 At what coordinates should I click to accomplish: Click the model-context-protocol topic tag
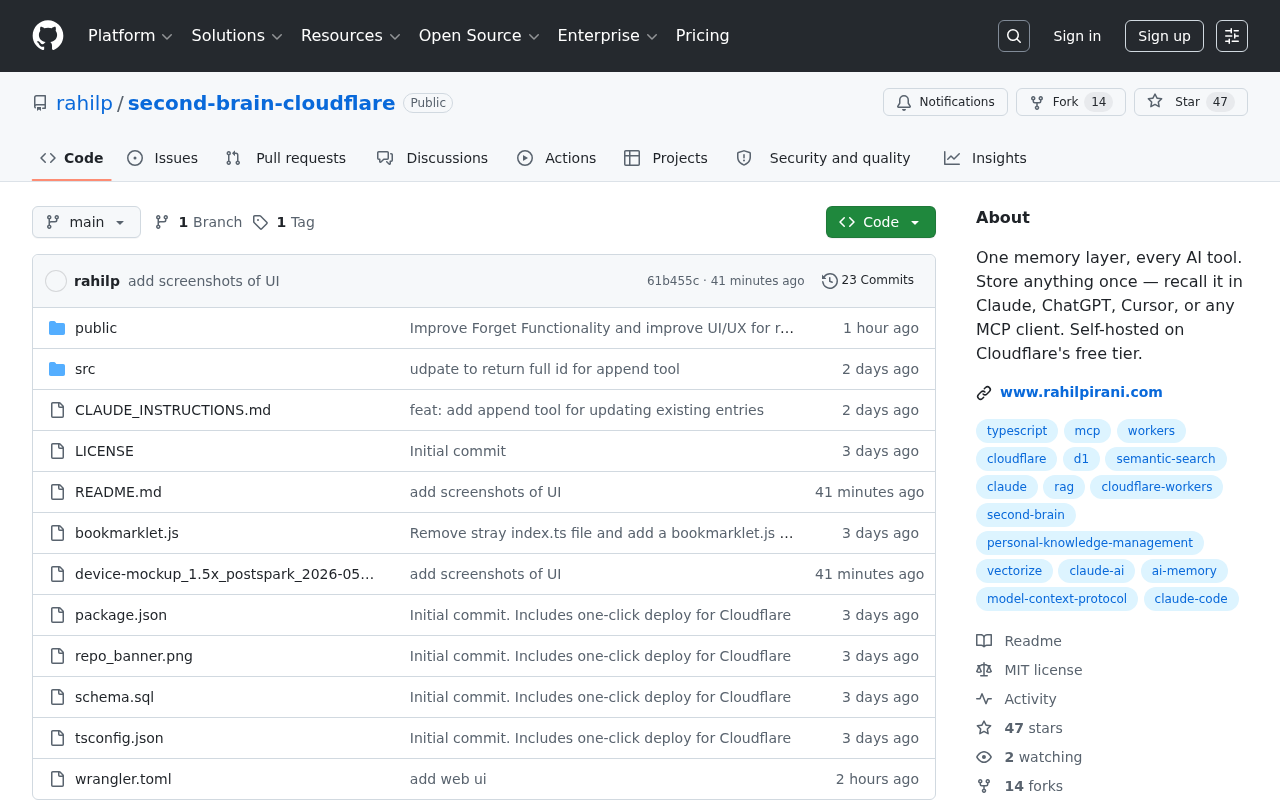(x=1057, y=599)
